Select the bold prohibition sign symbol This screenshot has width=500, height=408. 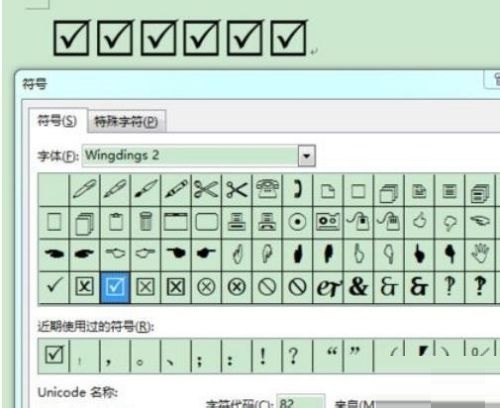tap(297, 287)
